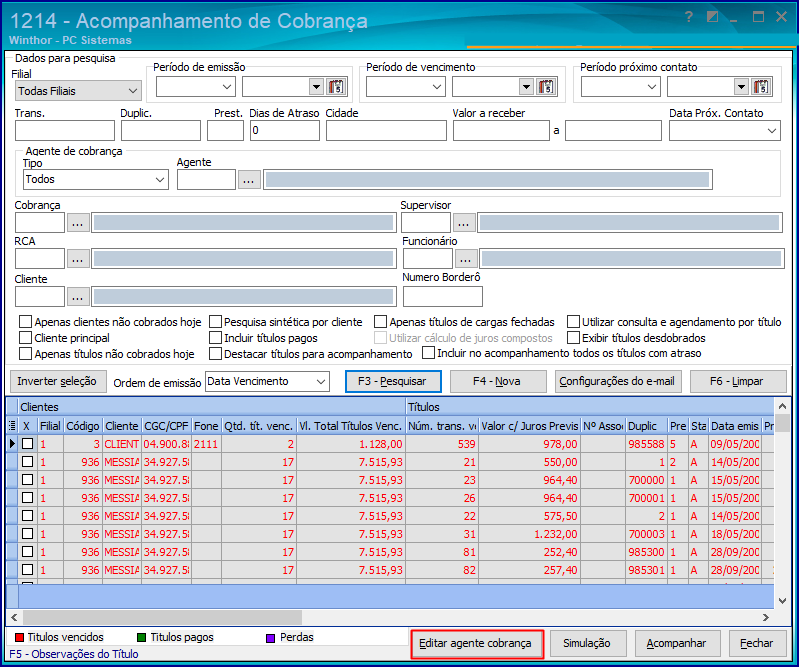Screen dimensions: 799x667
Task: Open calendar icon for Período próximo contato
Action: pyautogui.click(x=761, y=87)
